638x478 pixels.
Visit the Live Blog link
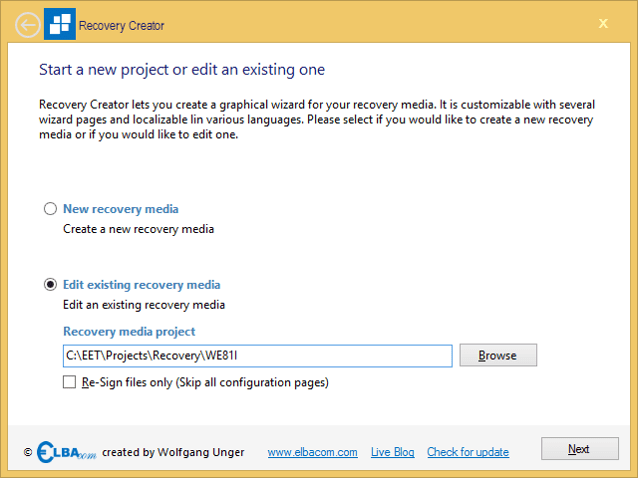coord(392,452)
